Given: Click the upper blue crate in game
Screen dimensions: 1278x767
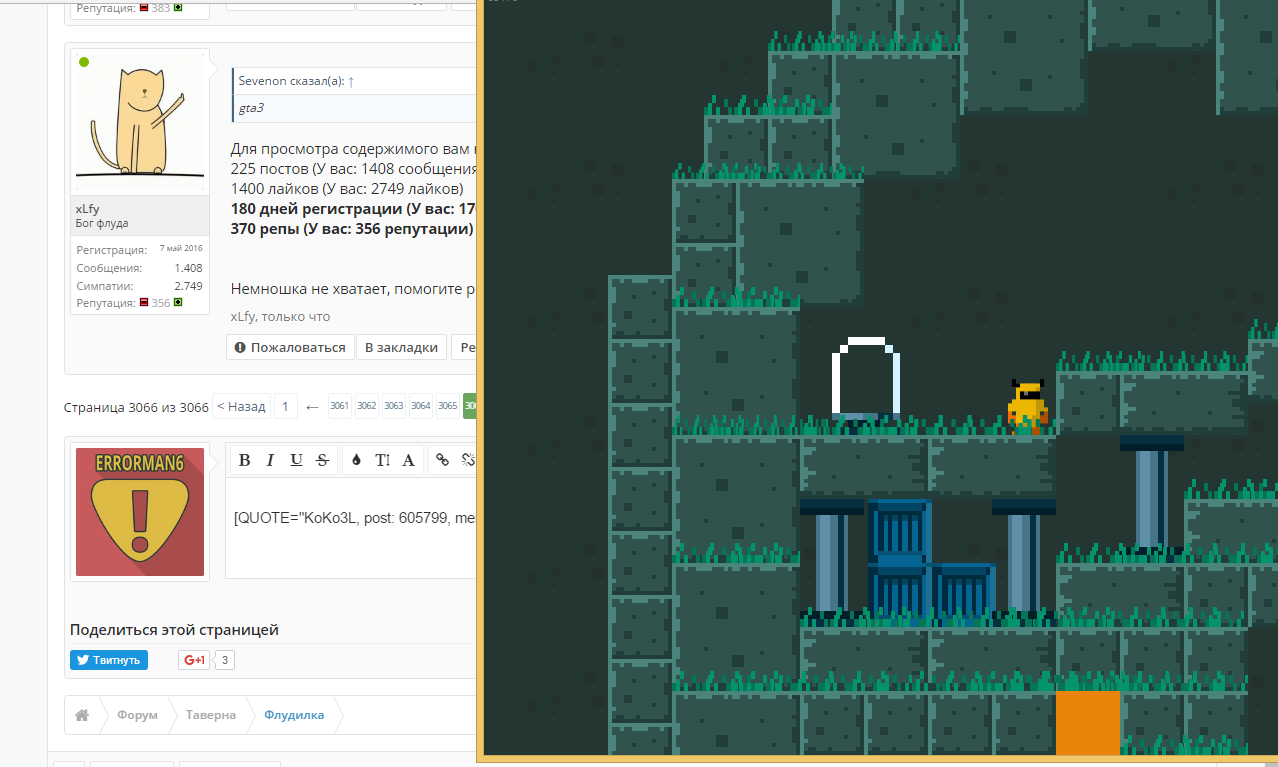Looking at the screenshot, I should point(899,531).
